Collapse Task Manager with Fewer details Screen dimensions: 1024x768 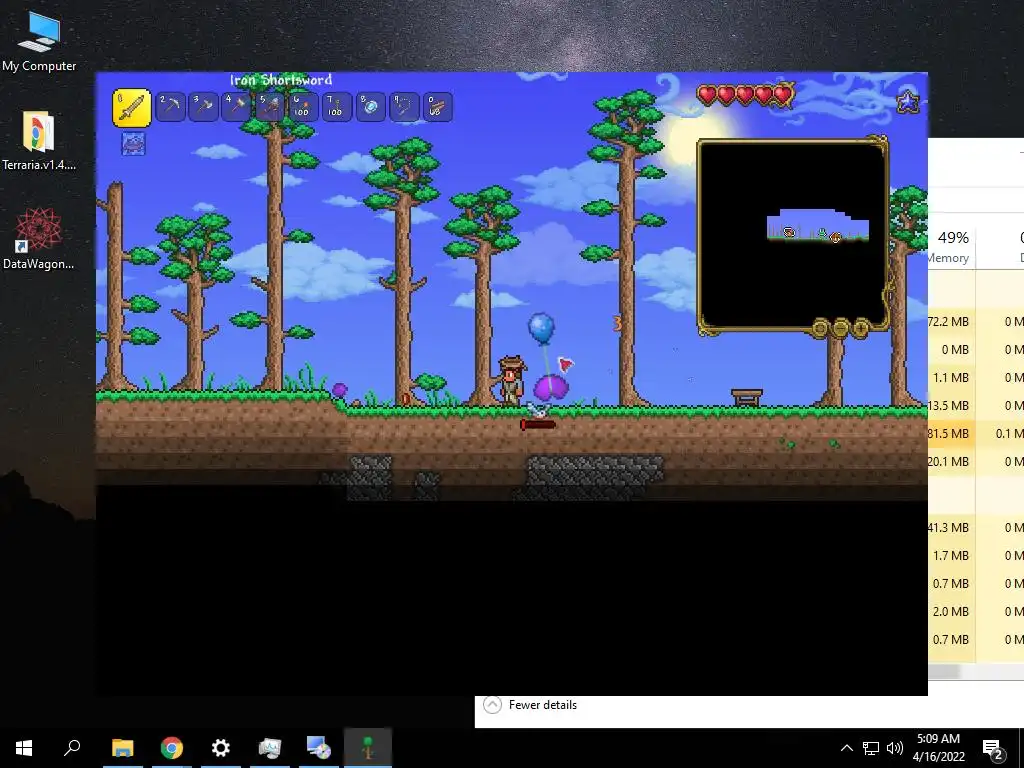[x=530, y=705]
